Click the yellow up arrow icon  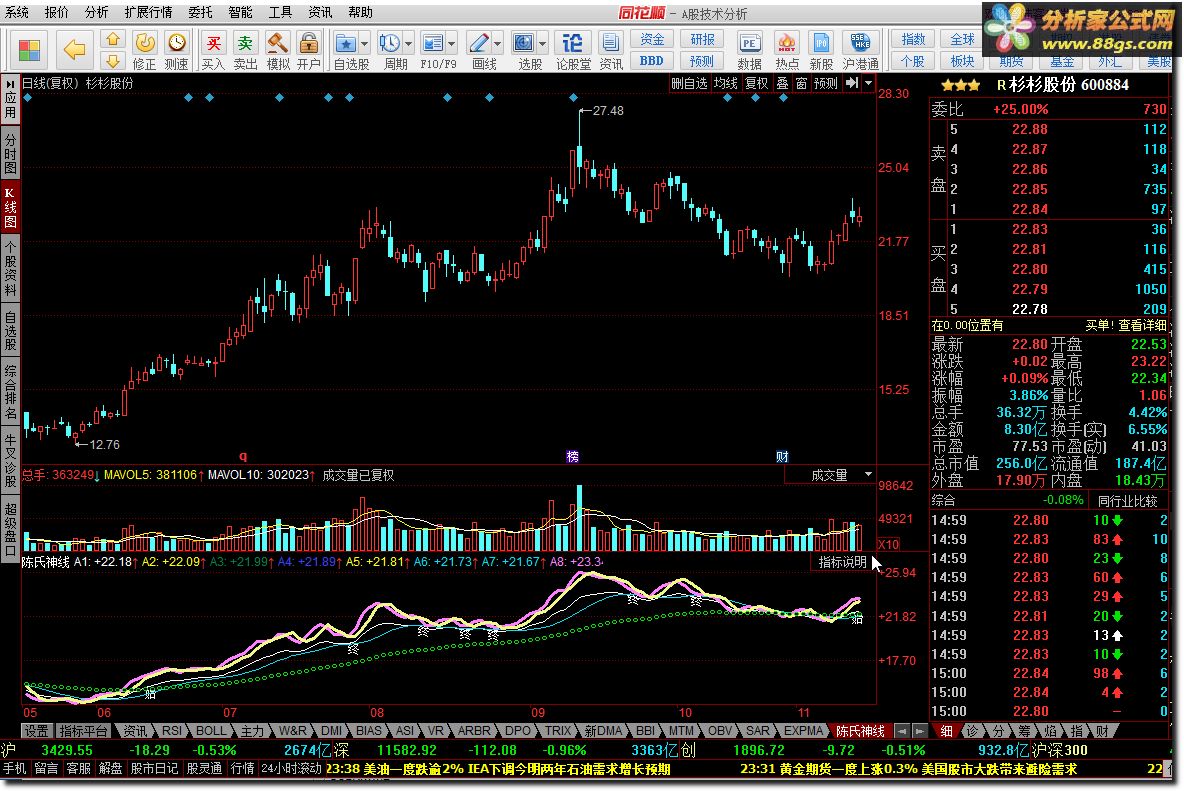coord(113,39)
